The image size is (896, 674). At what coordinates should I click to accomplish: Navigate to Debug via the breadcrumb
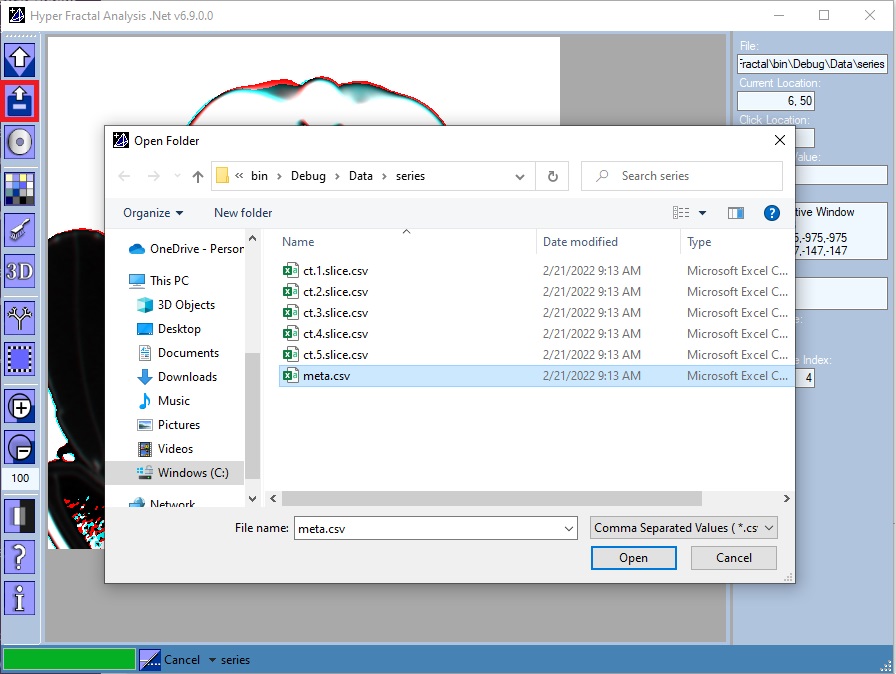[308, 175]
